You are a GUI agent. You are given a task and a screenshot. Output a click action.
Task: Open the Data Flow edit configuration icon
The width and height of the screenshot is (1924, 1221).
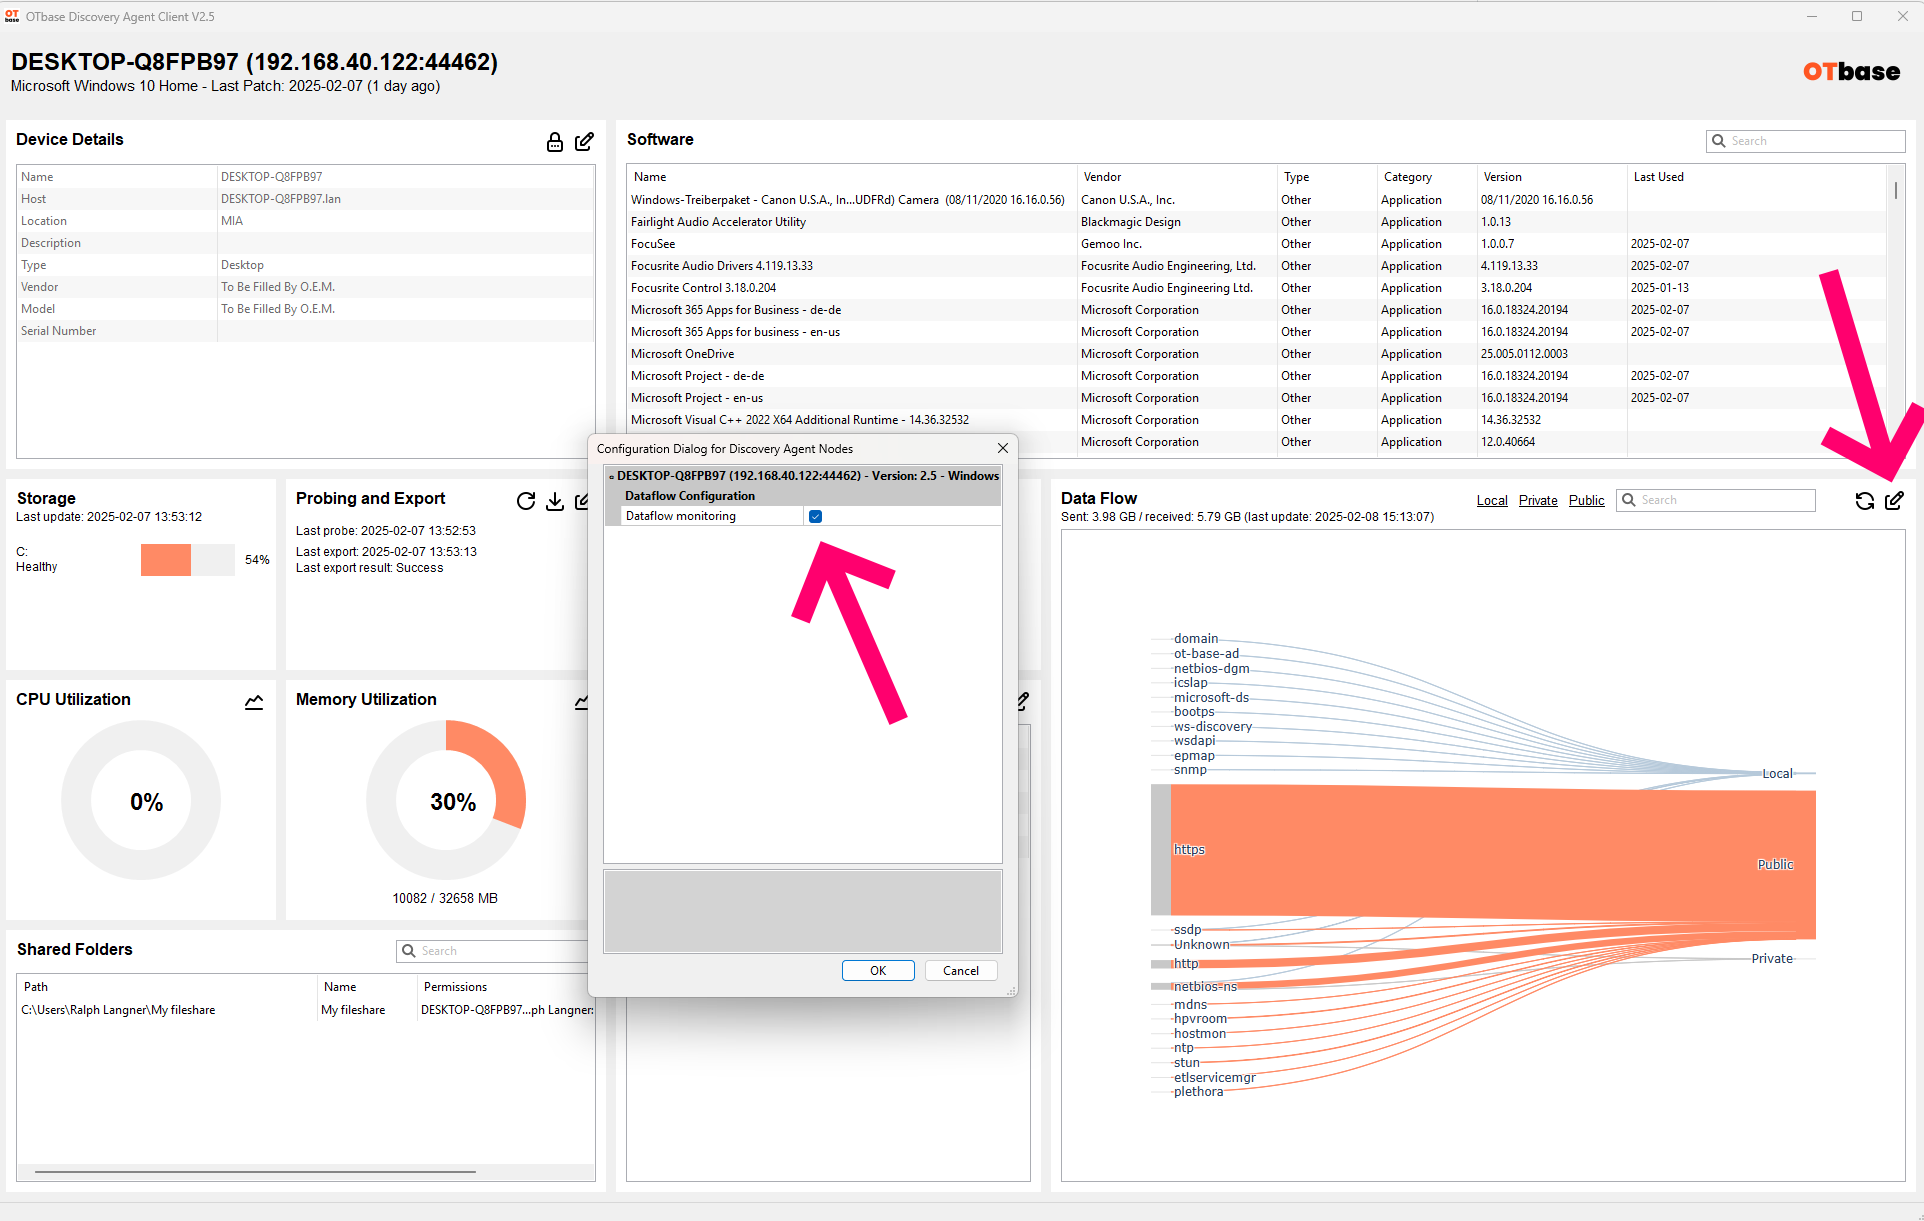click(x=1894, y=501)
